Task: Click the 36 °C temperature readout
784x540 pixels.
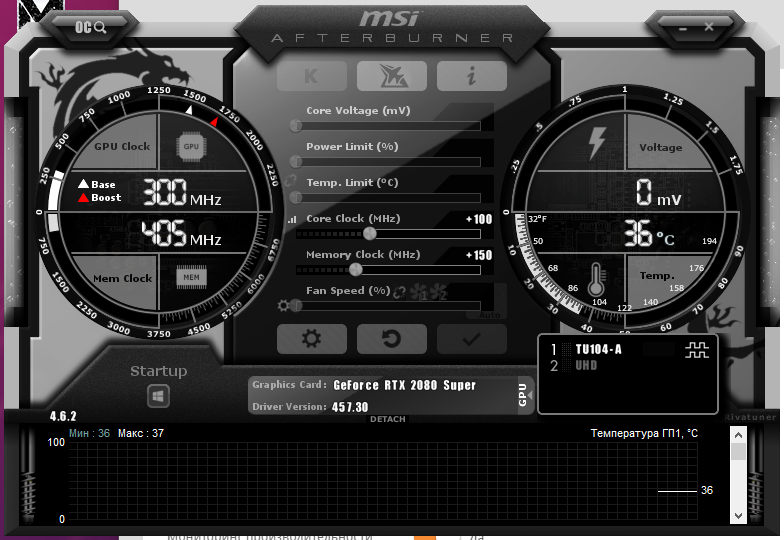Action: [x=649, y=234]
